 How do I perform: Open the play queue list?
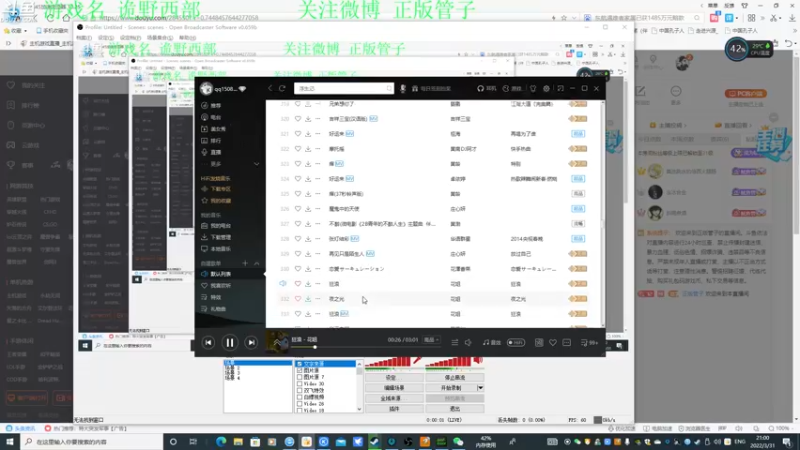589,343
